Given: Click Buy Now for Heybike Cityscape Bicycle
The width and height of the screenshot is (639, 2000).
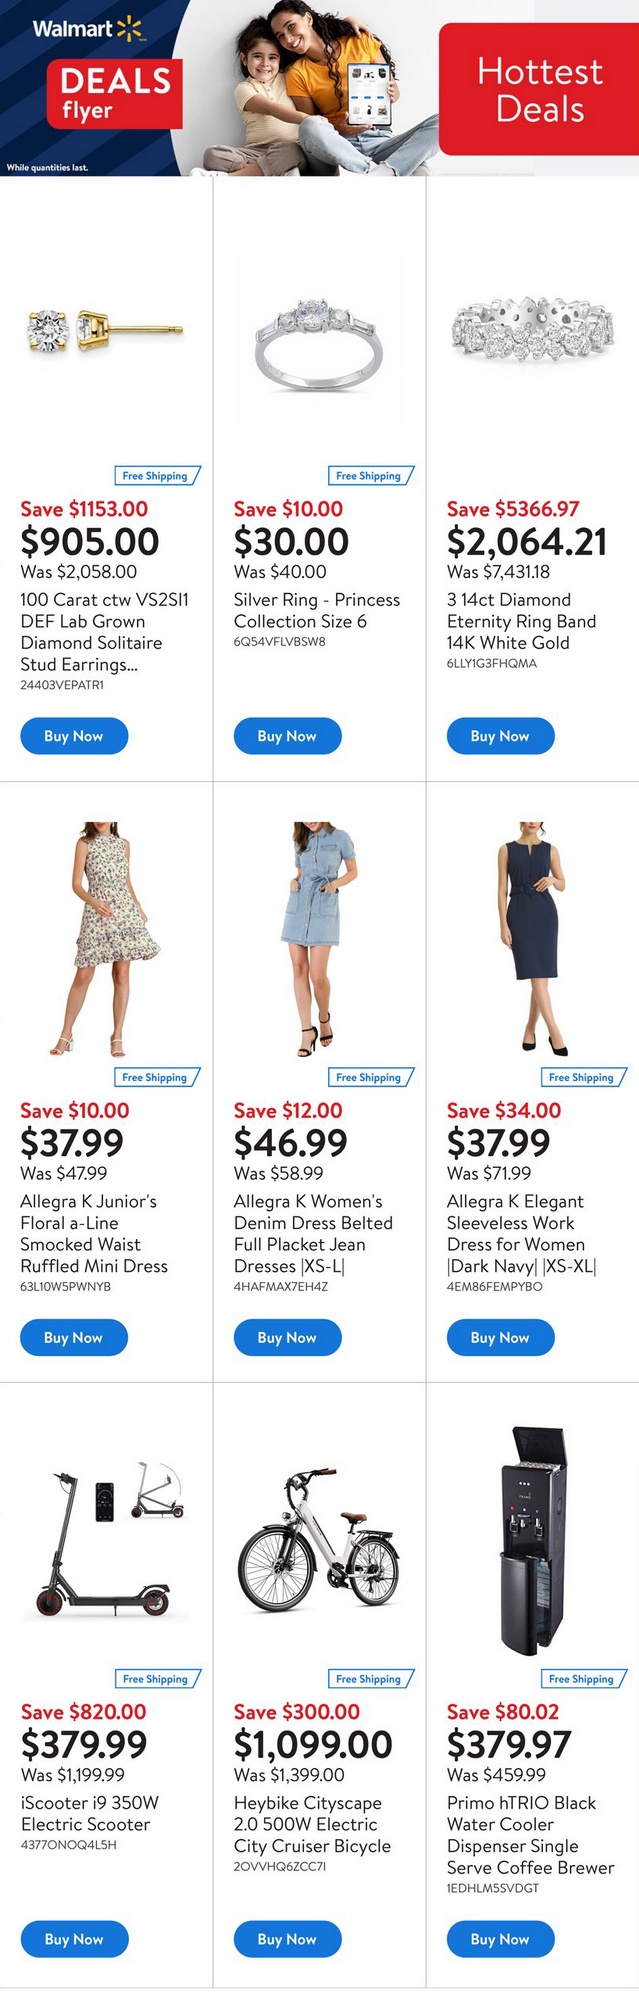Looking at the screenshot, I should tap(287, 1939).
